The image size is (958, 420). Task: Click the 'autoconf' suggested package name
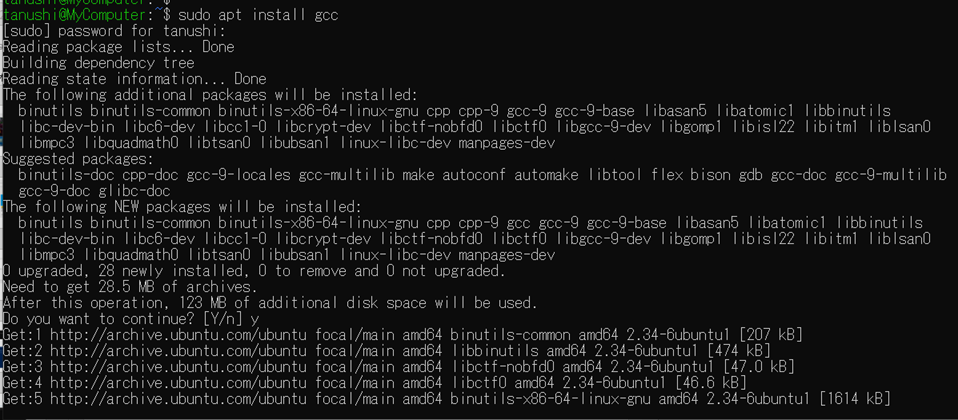coord(474,175)
